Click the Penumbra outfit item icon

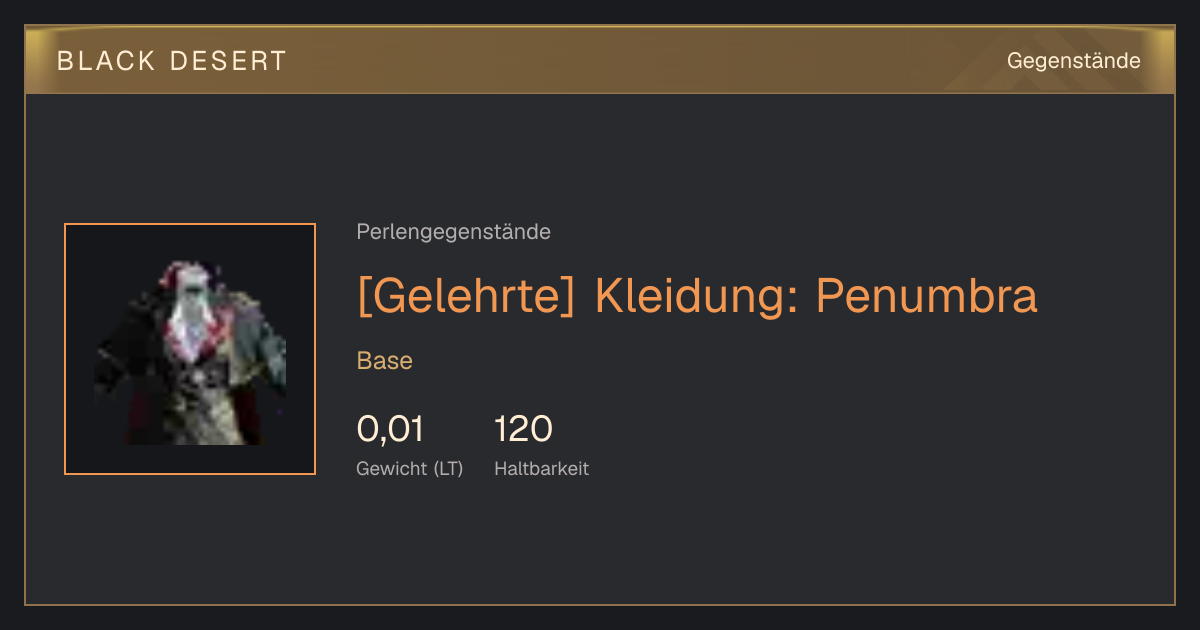pos(190,349)
